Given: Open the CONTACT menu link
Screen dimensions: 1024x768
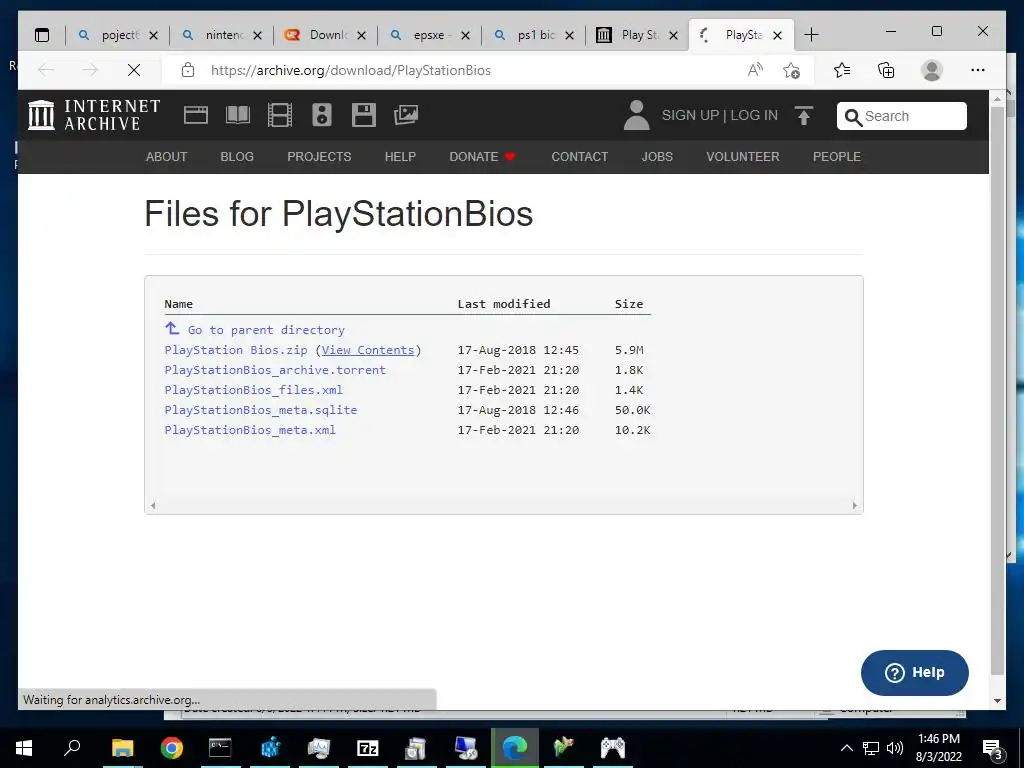Looking at the screenshot, I should tap(580, 157).
